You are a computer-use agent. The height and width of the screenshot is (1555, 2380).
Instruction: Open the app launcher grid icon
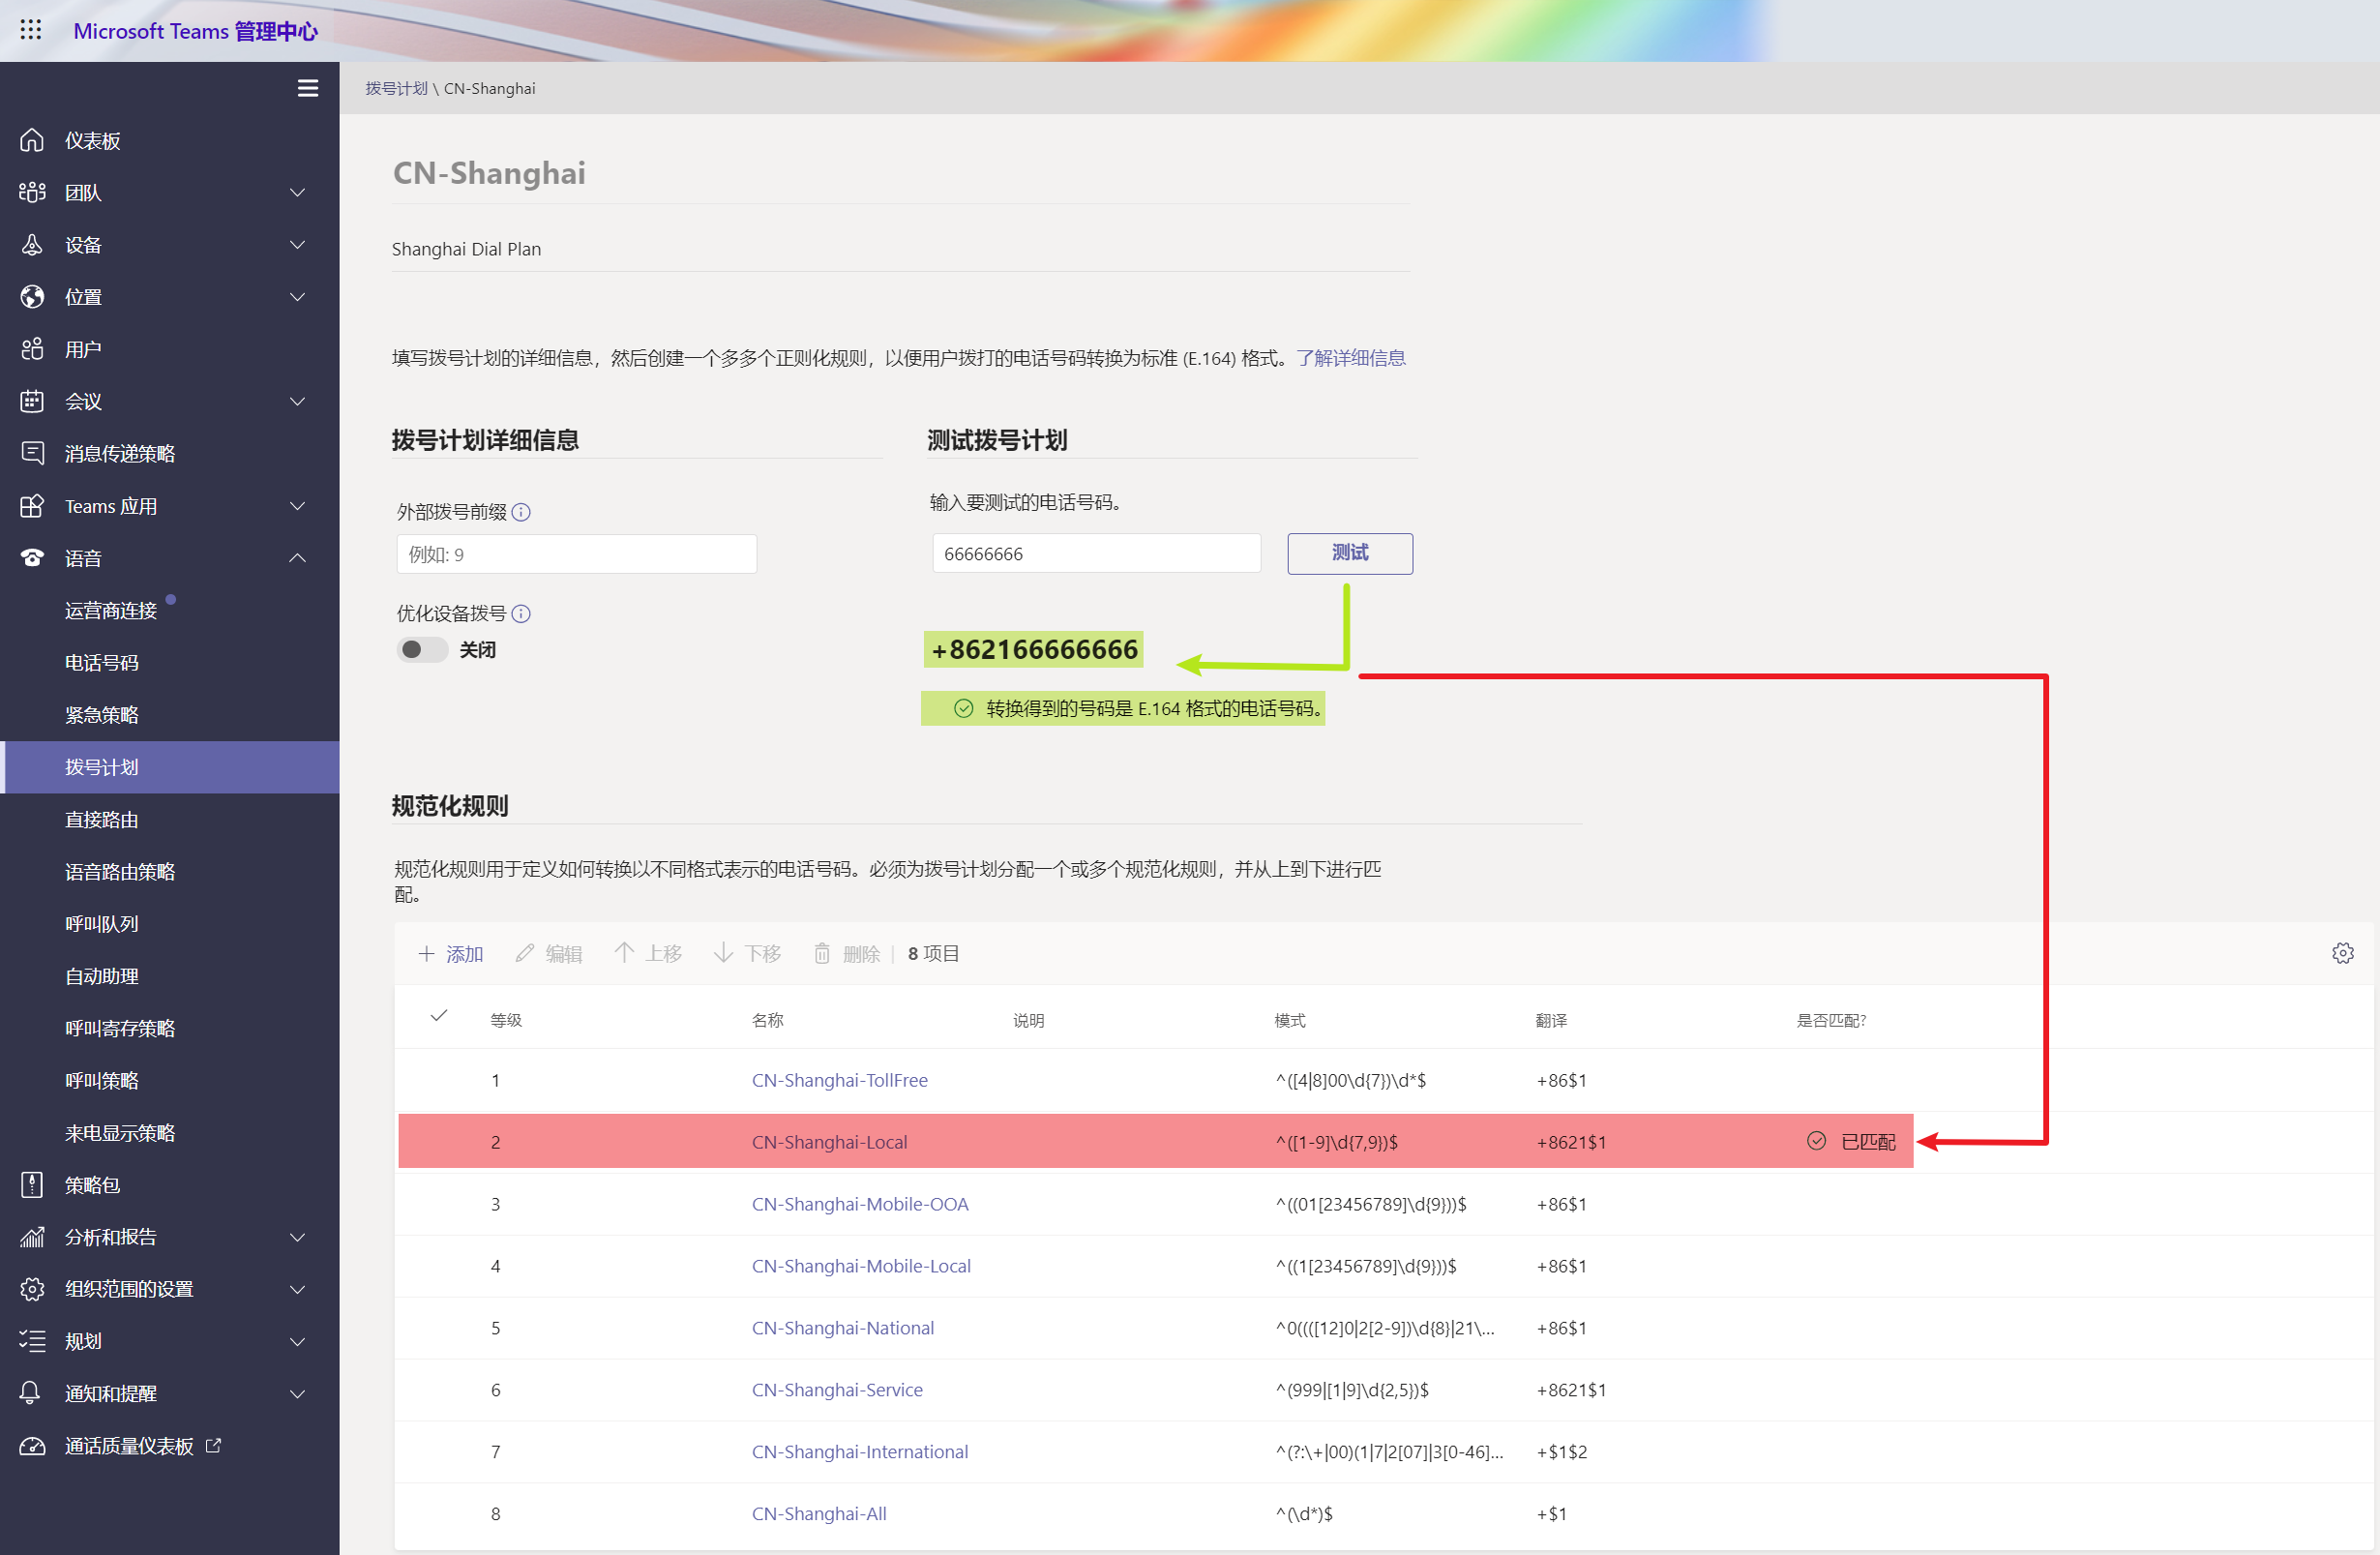pyautogui.click(x=31, y=30)
